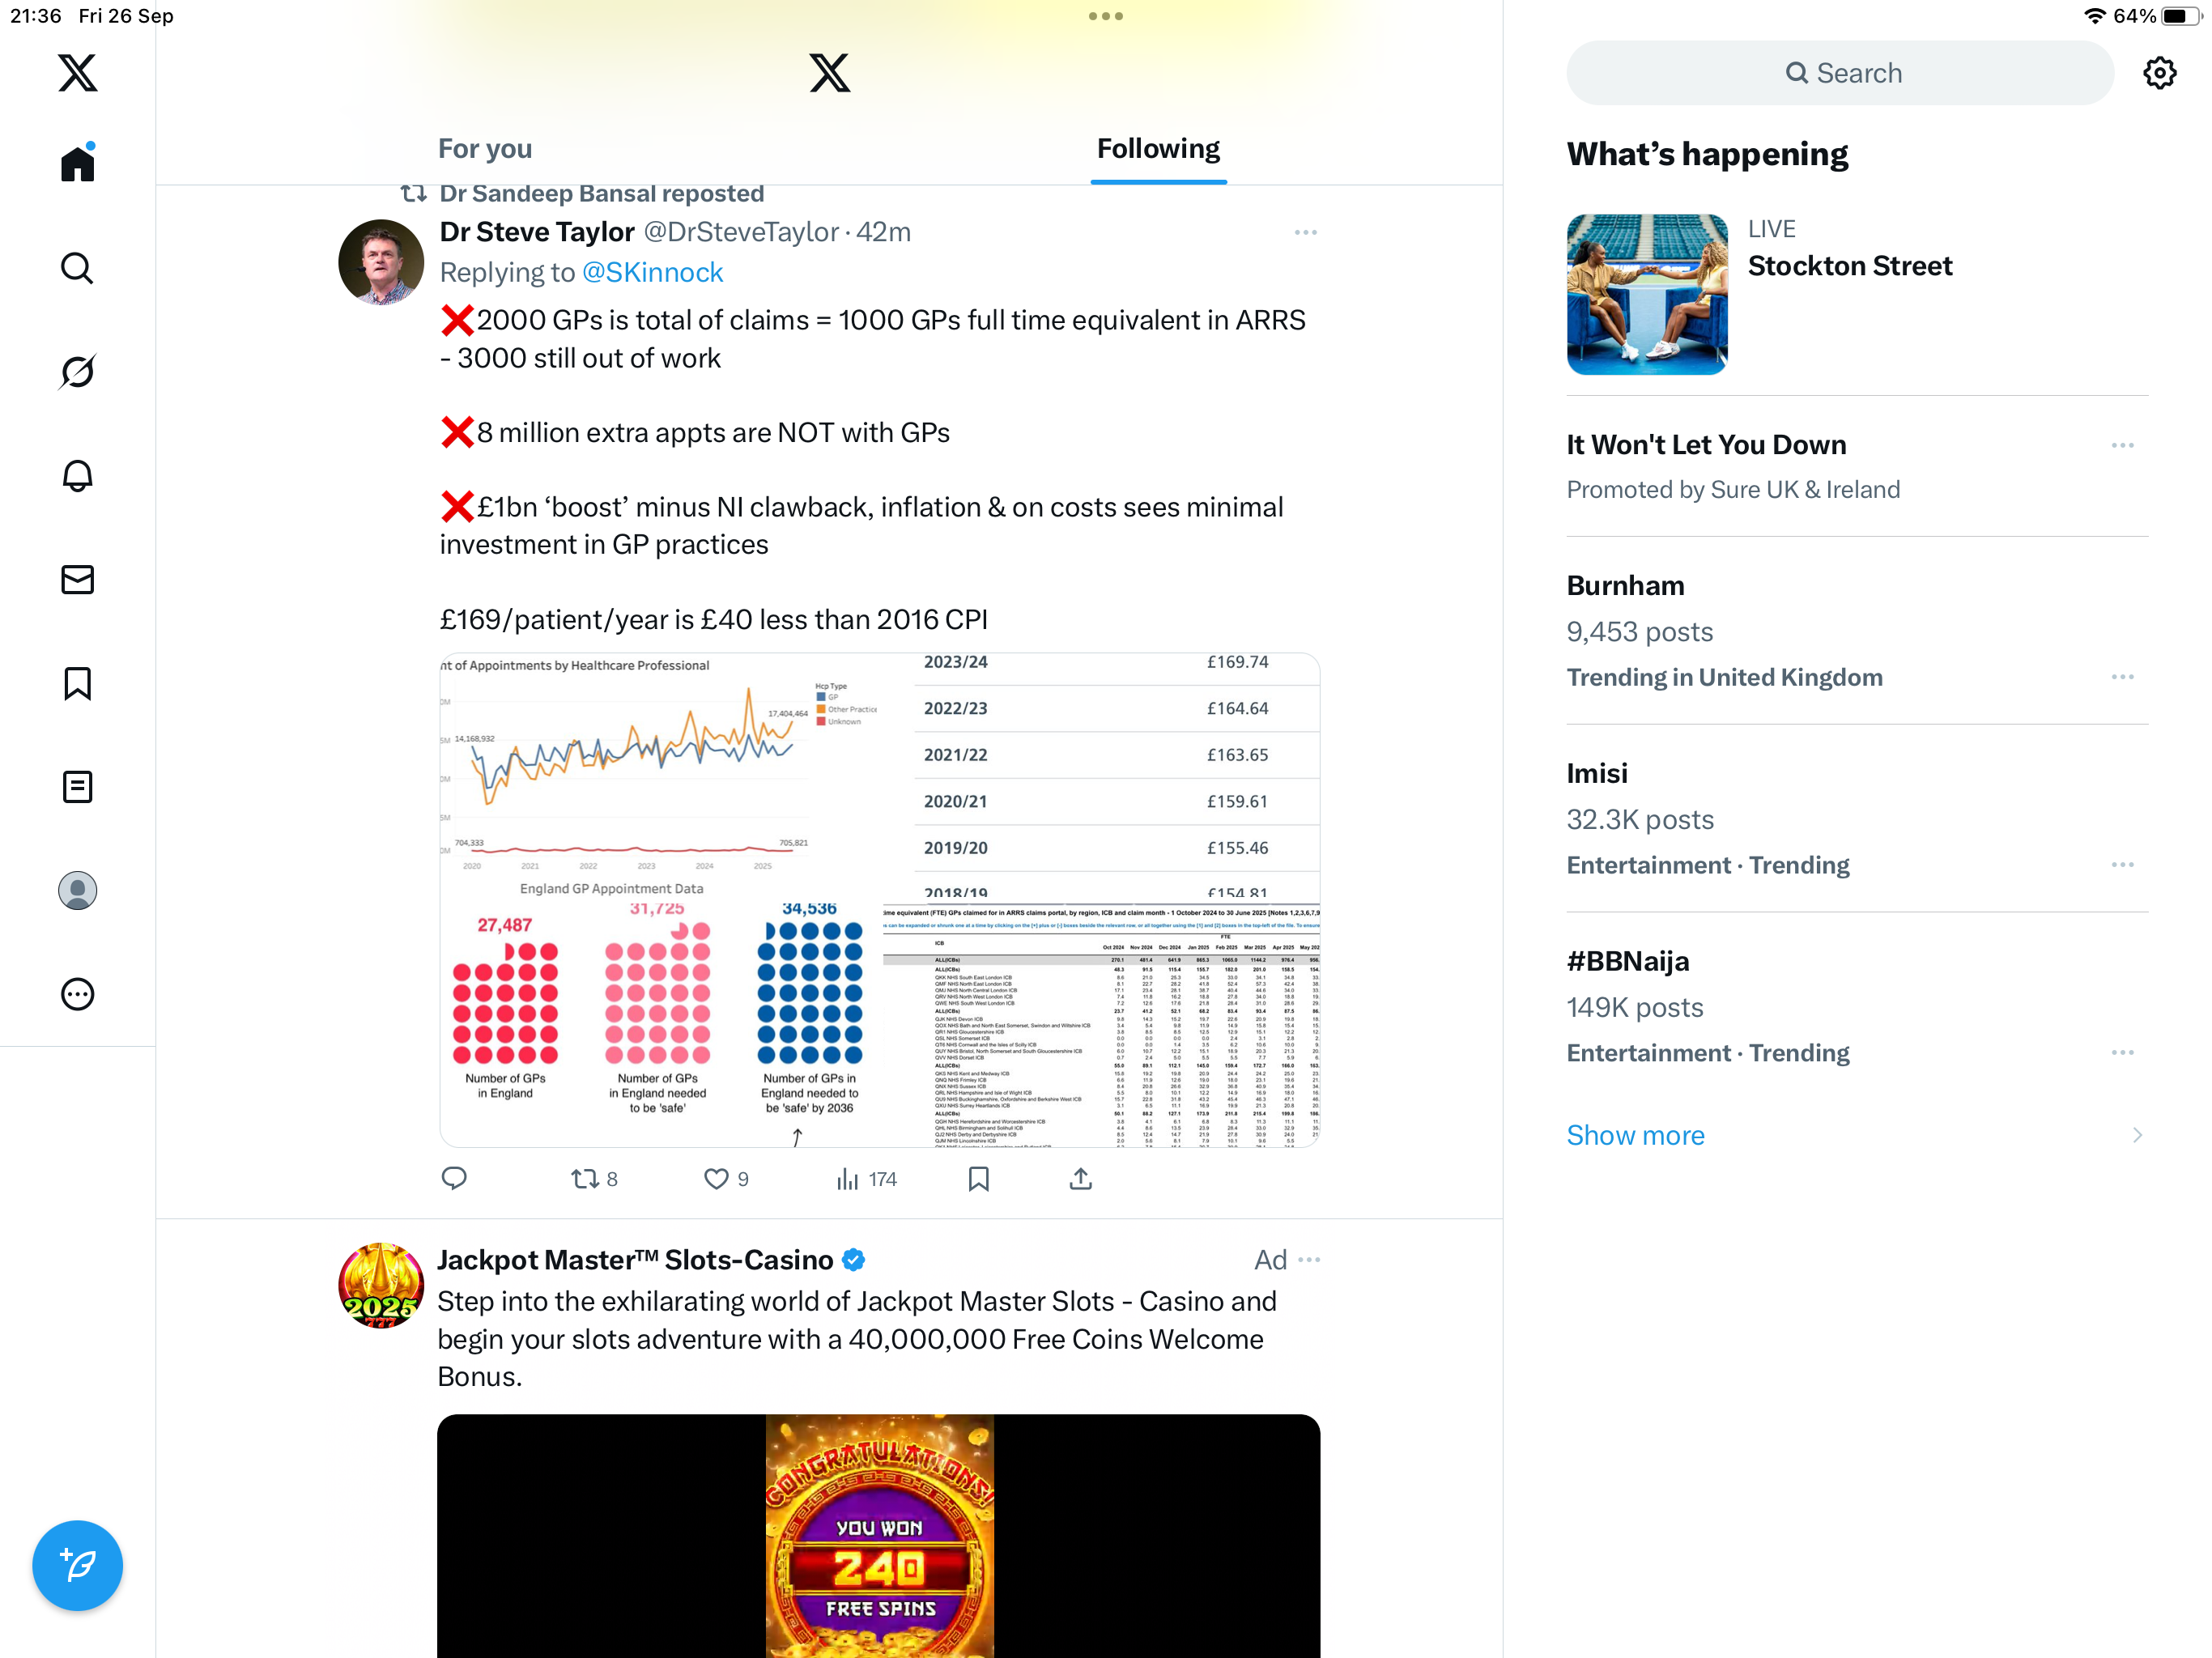
Task: Open more options for Dr Steve Taylor post
Action: coord(1305,232)
